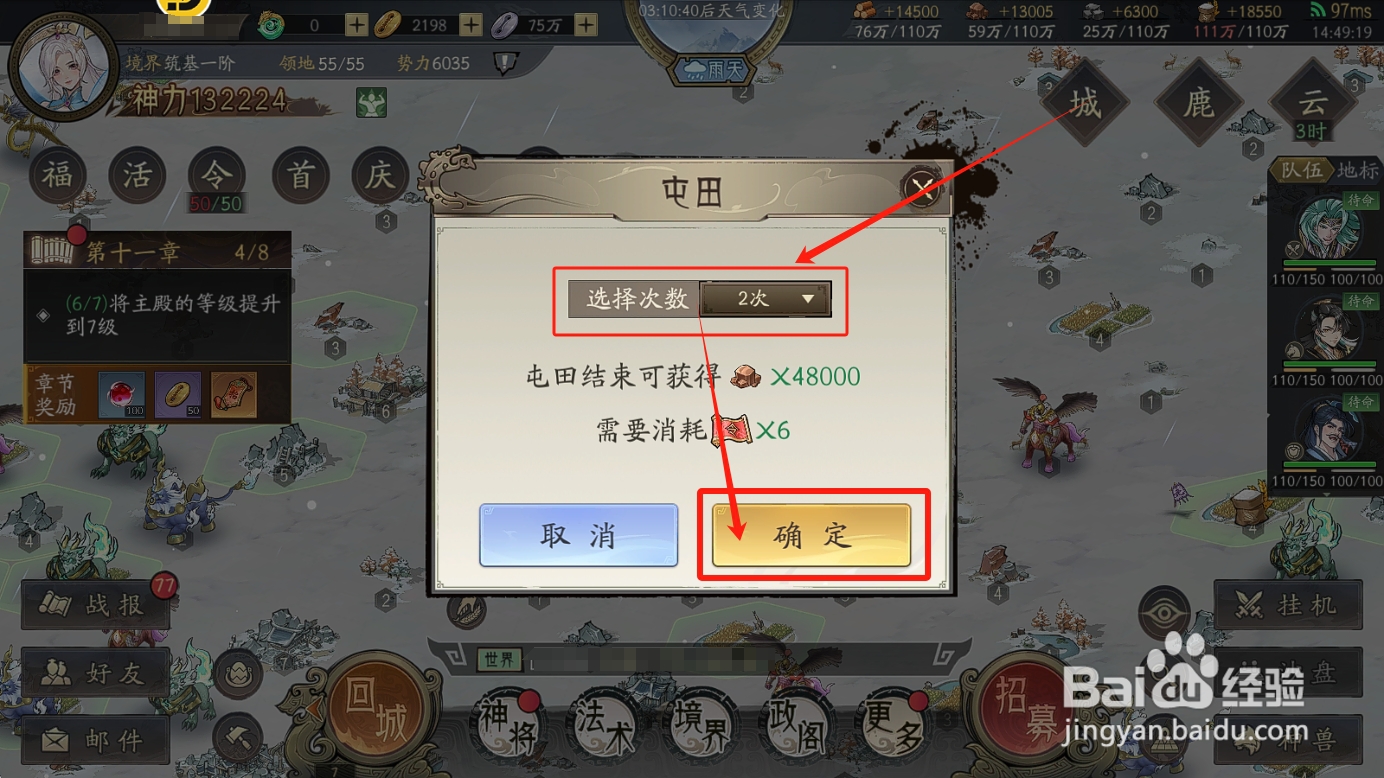Click the plus beside 75万 currency

586,25
